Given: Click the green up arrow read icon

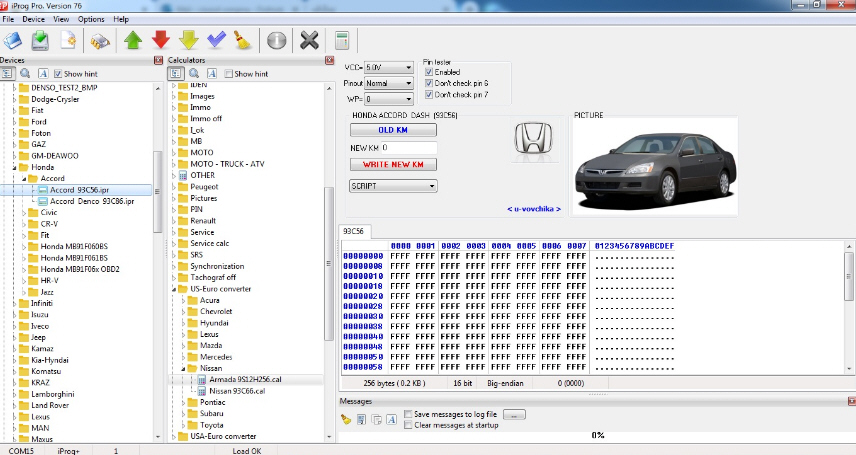Looking at the screenshot, I should [132, 41].
